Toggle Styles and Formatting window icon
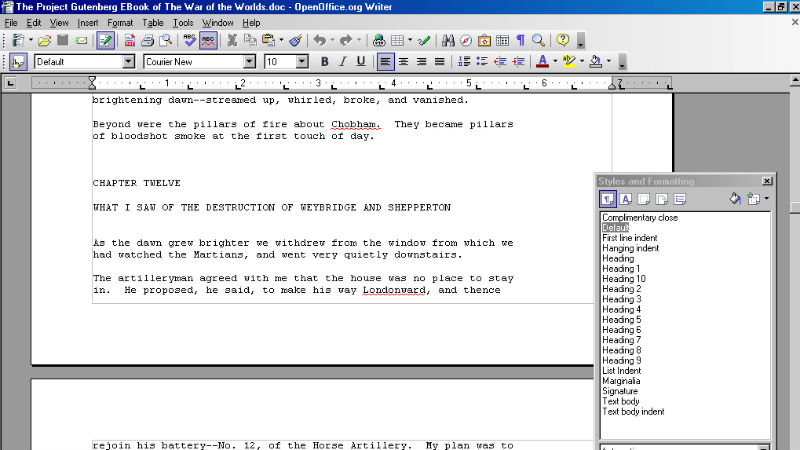Image resolution: width=800 pixels, height=450 pixels. 18,62
